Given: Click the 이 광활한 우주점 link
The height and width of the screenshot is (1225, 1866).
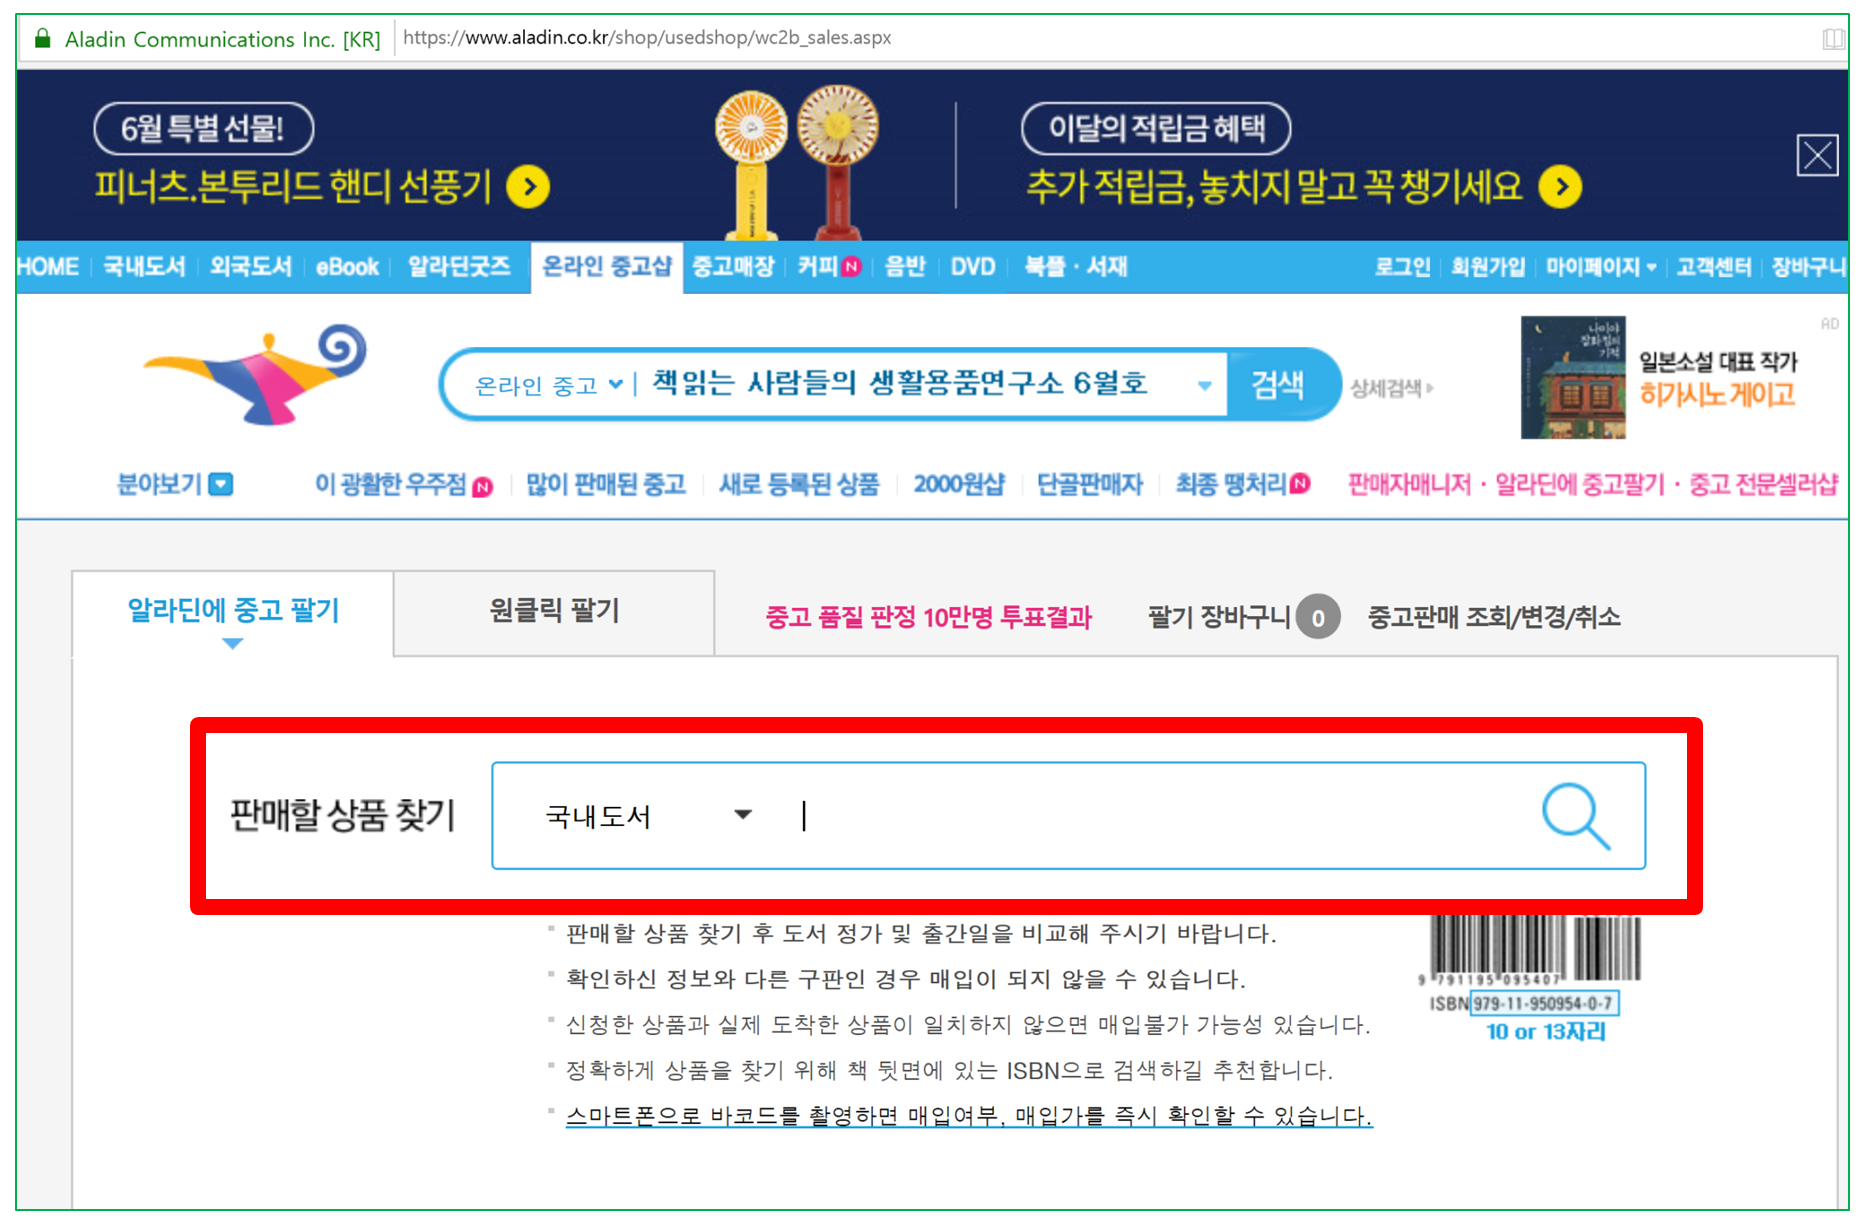Looking at the screenshot, I should pos(403,485).
